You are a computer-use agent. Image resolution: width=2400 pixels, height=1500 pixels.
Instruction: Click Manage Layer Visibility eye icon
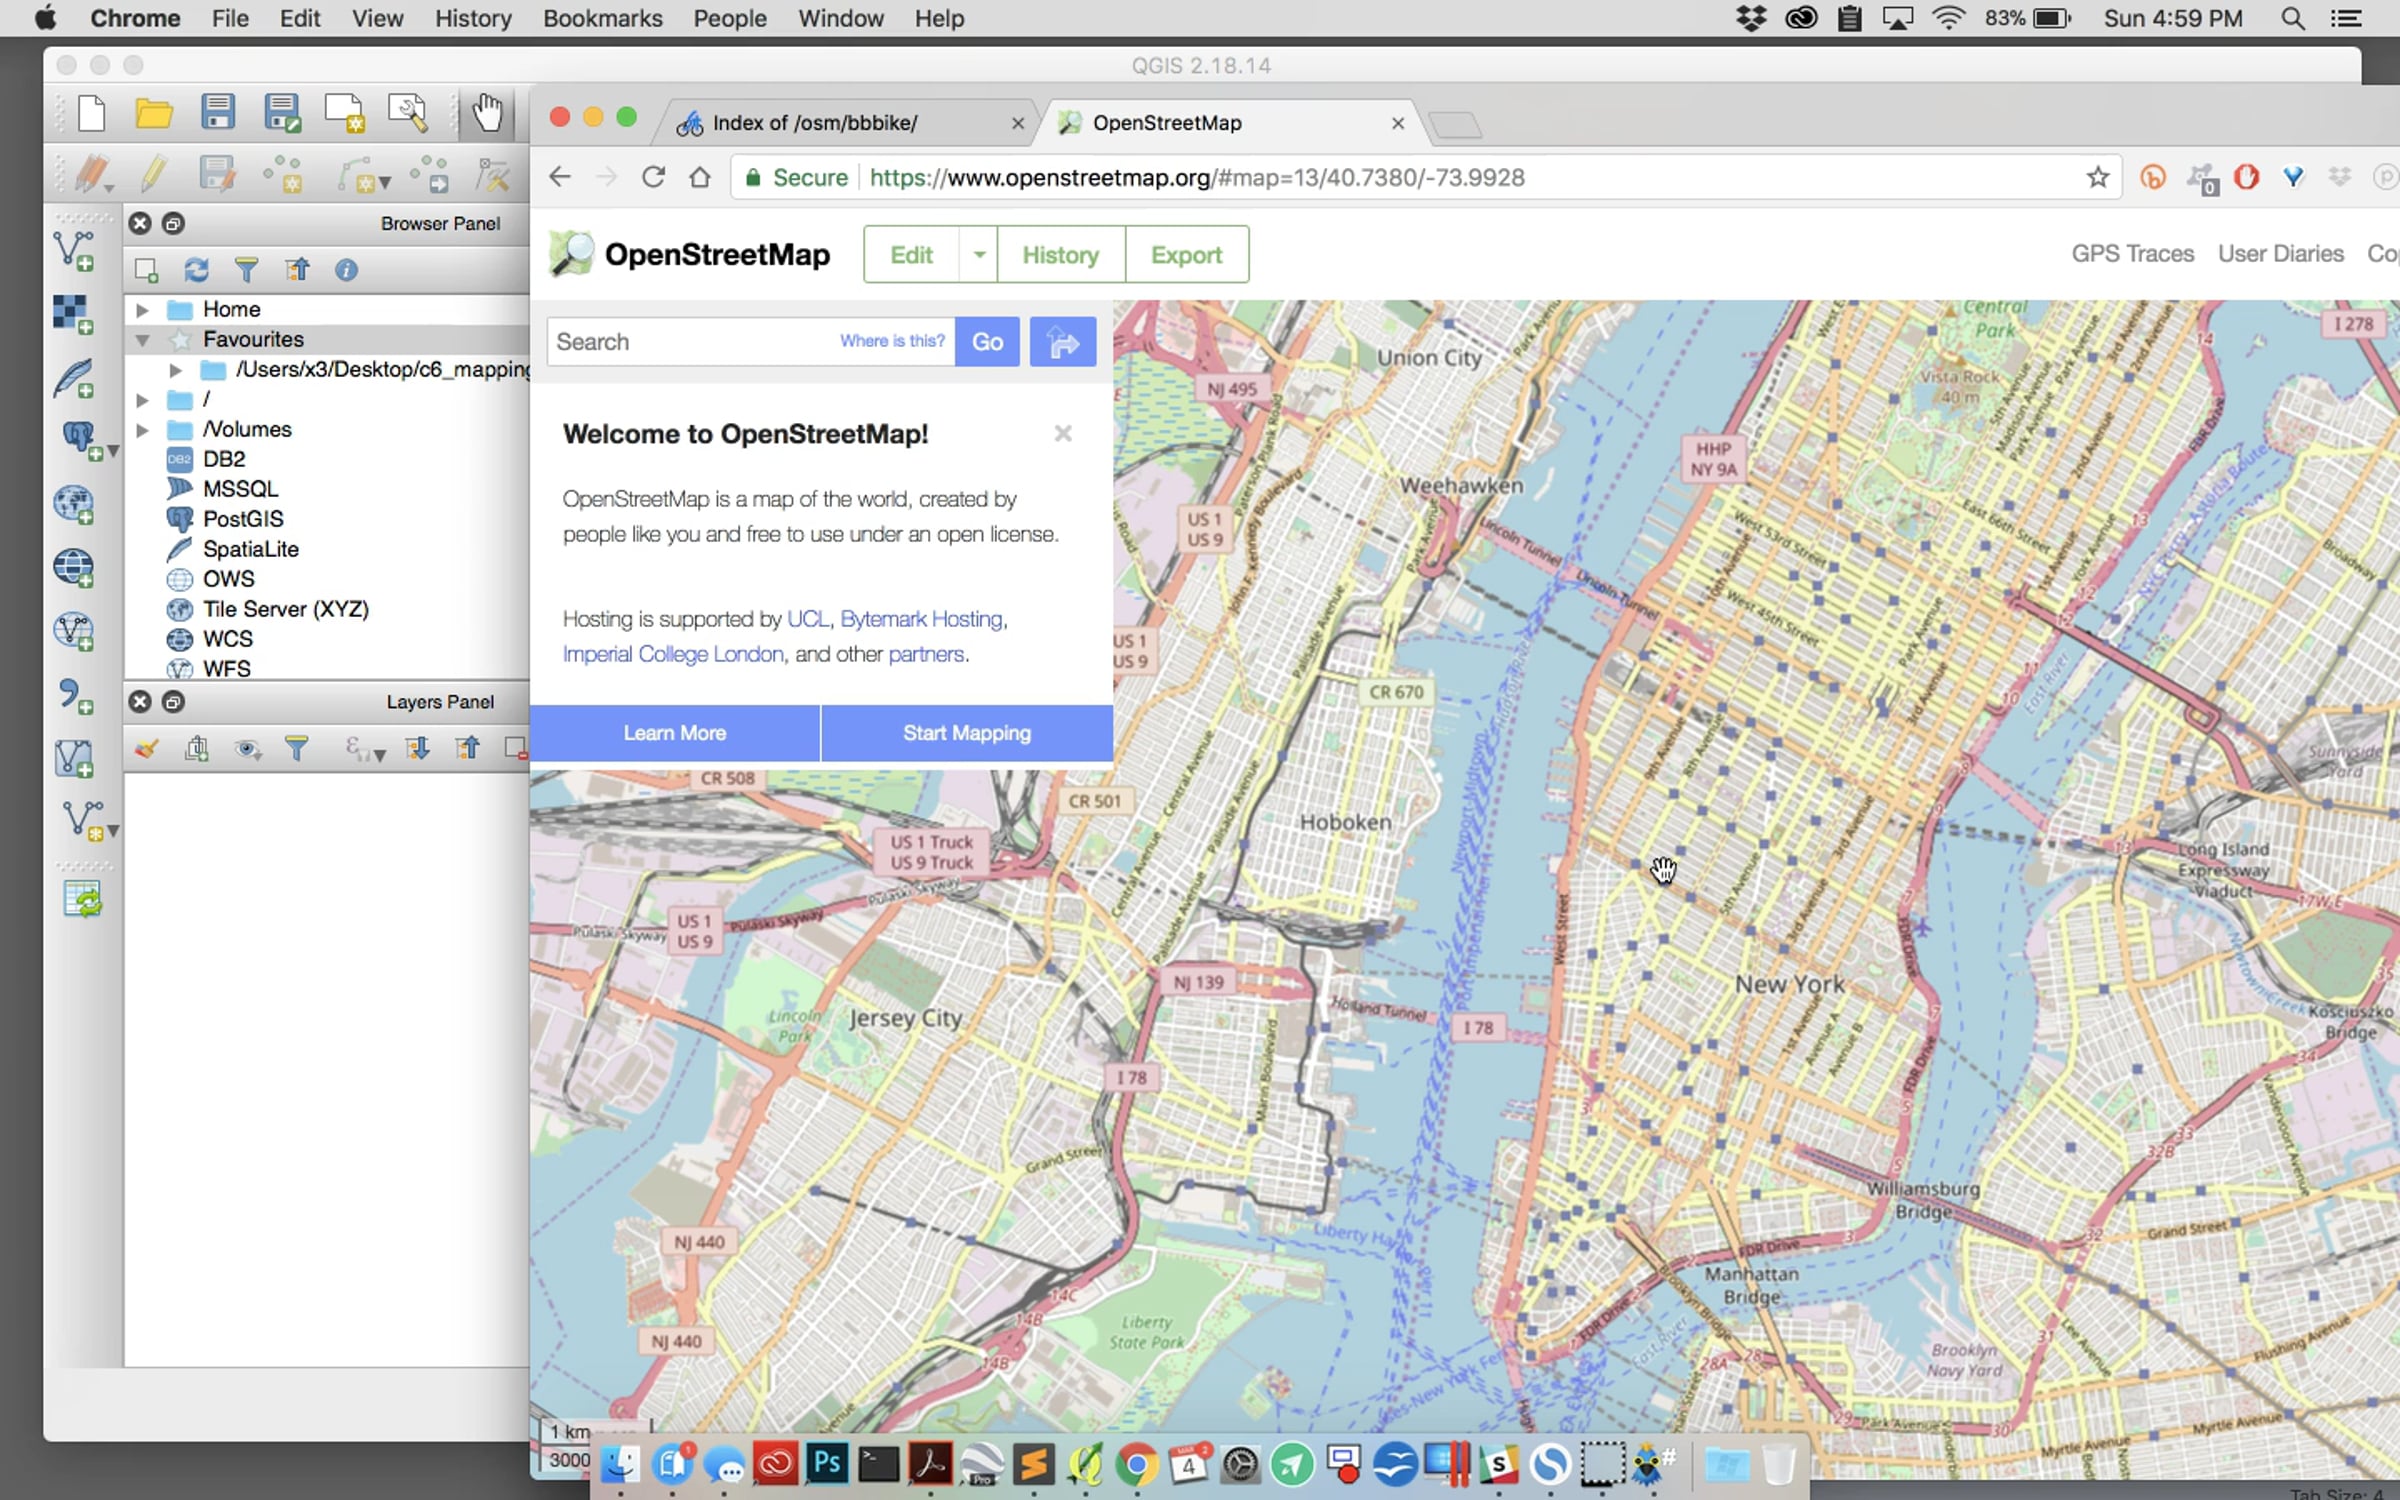(x=247, y=749)
